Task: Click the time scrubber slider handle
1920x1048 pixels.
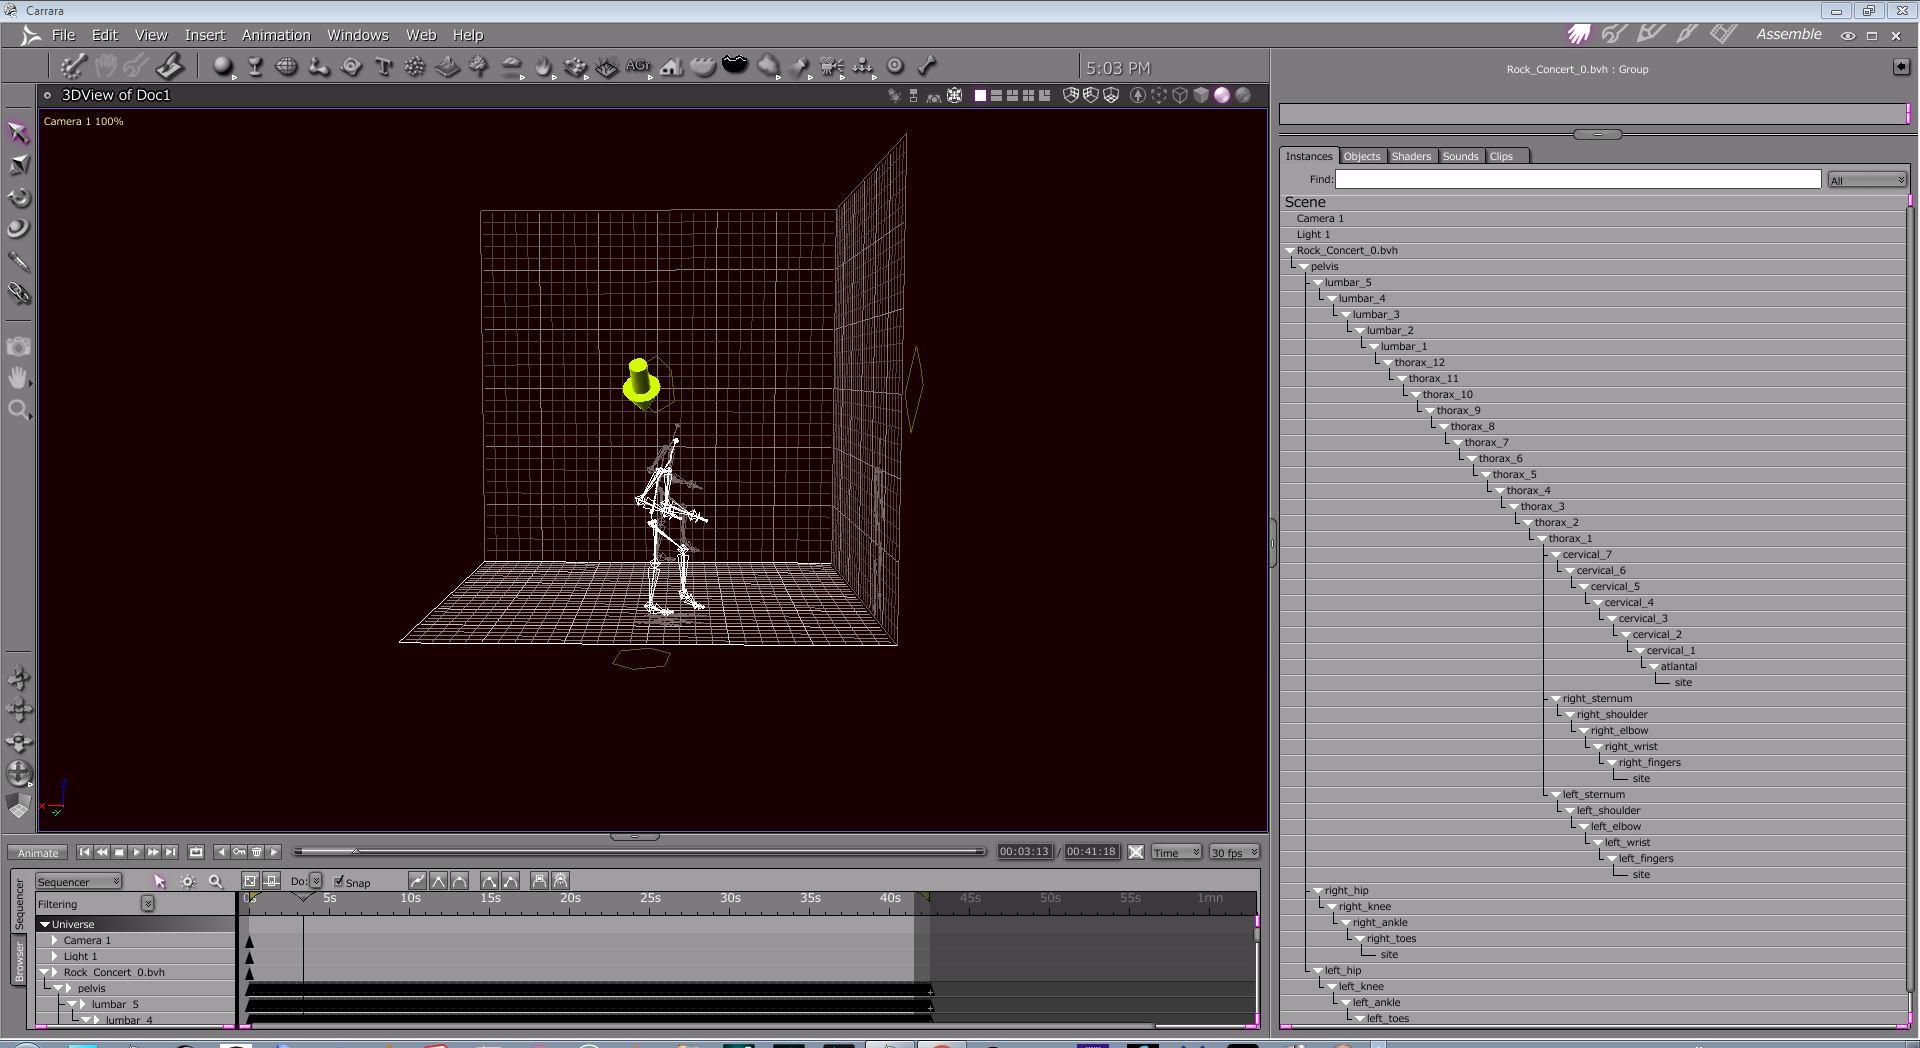Action: [x=356, y=851]
